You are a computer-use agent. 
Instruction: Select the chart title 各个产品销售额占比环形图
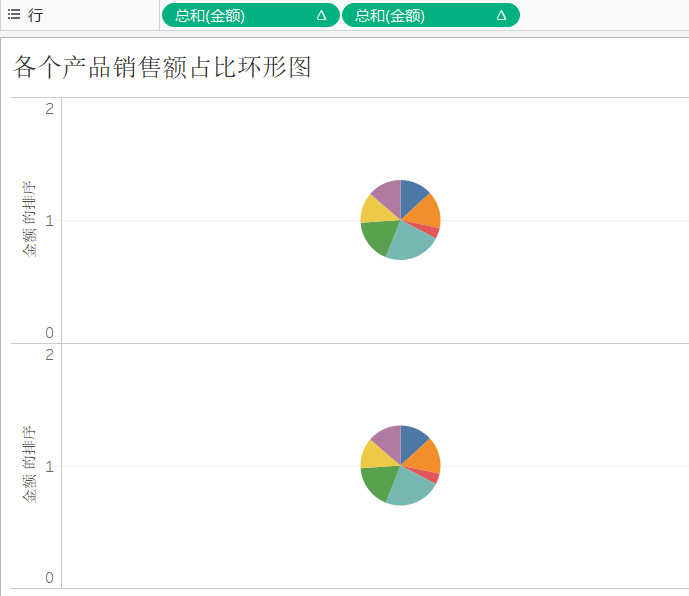point(163,67)
